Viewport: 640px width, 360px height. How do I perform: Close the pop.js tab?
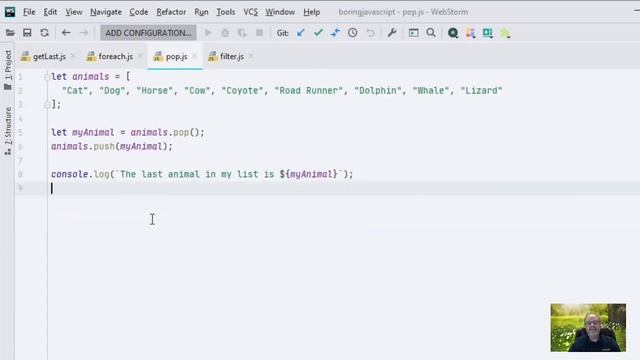pos(195,56)
